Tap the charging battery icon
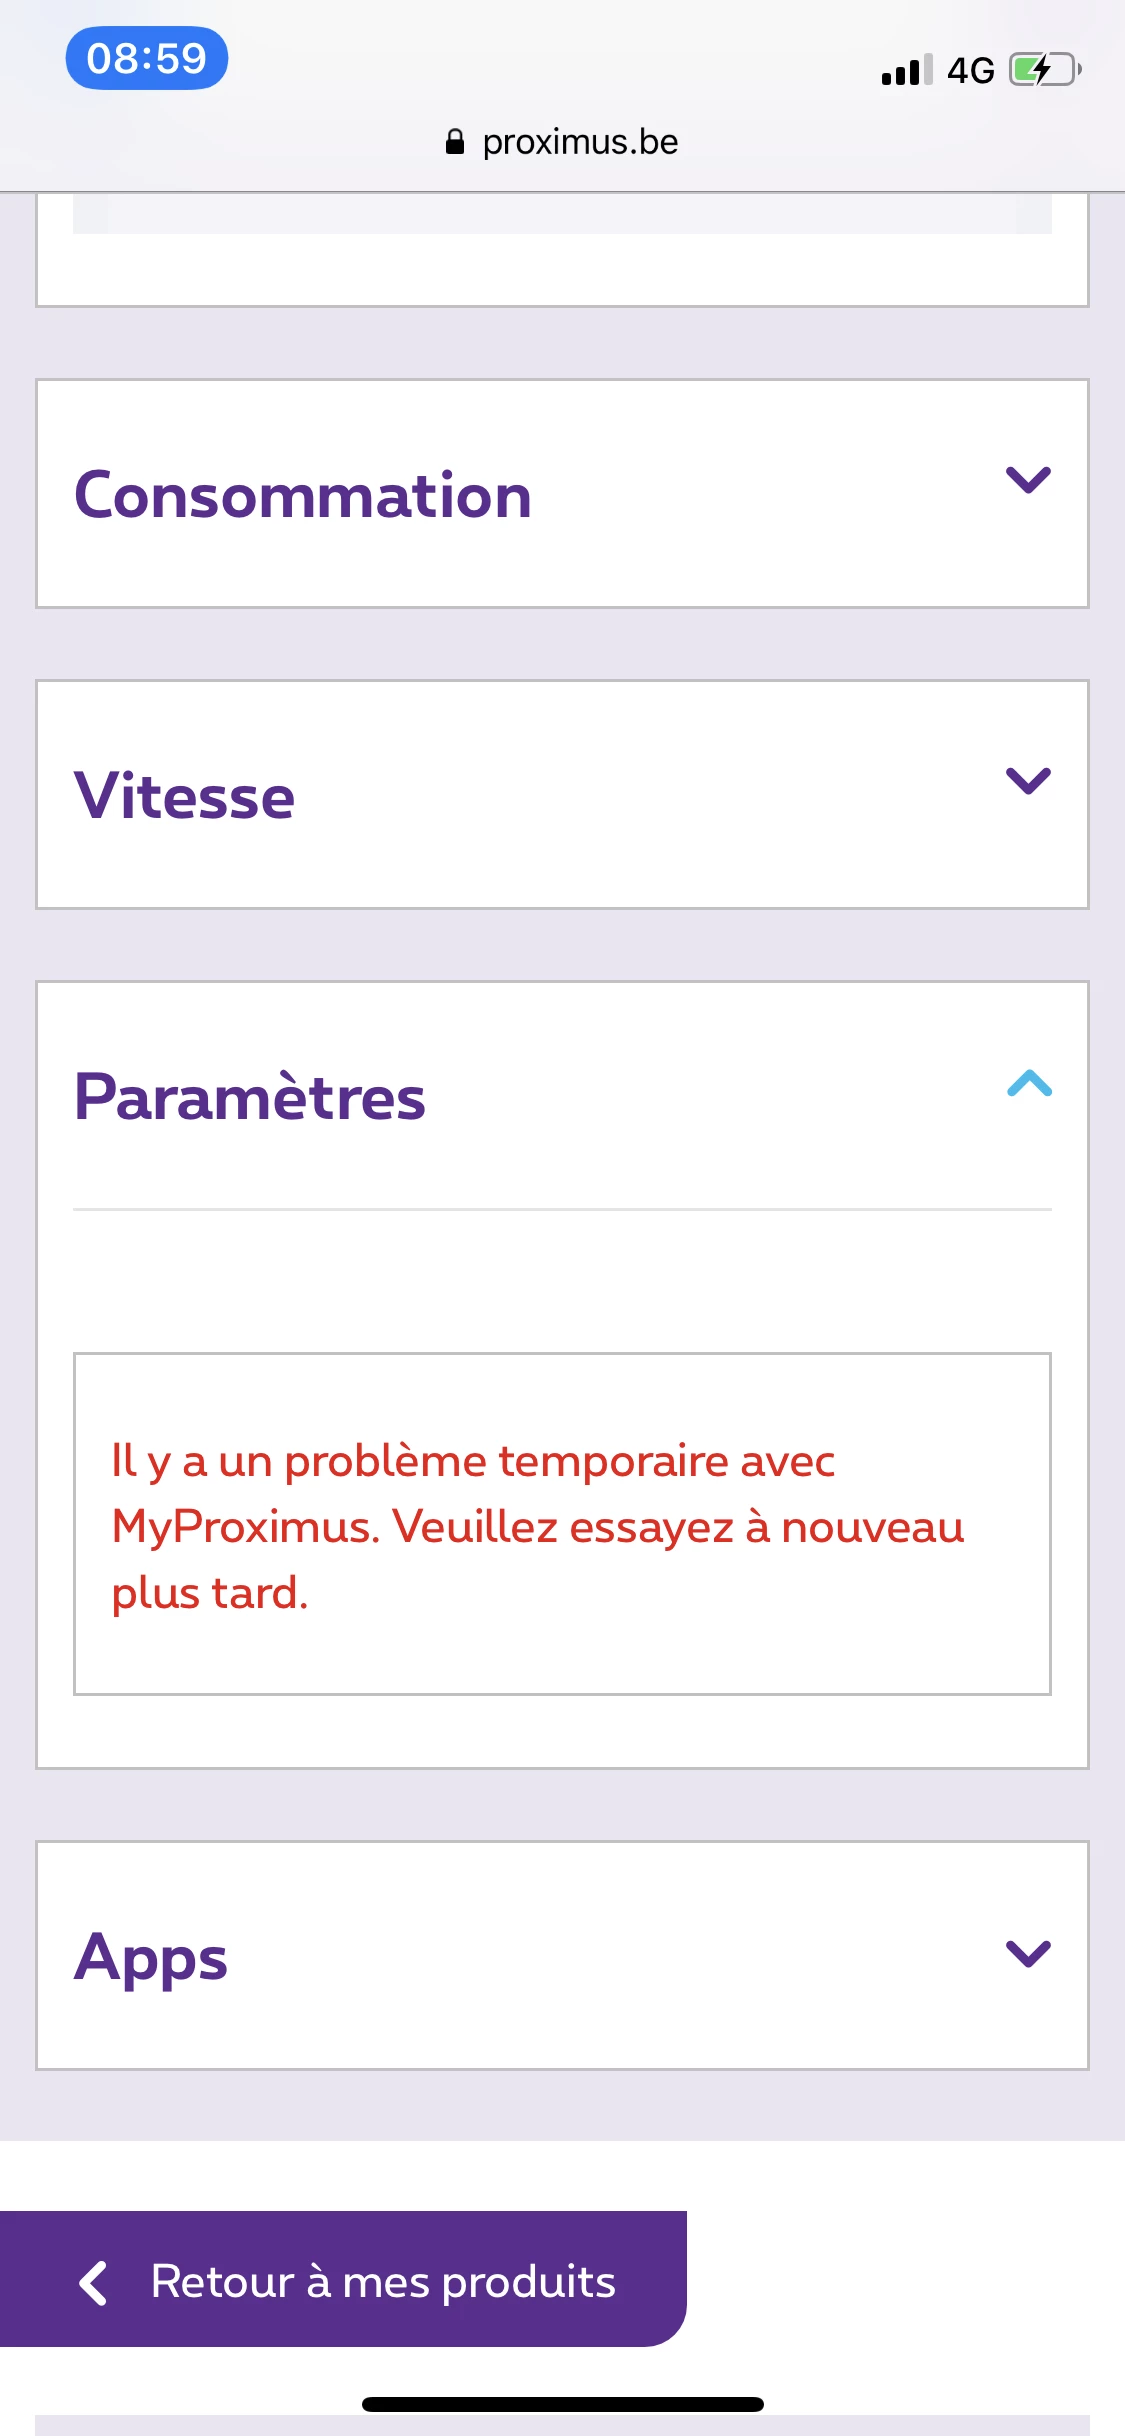 point(1045,70)
